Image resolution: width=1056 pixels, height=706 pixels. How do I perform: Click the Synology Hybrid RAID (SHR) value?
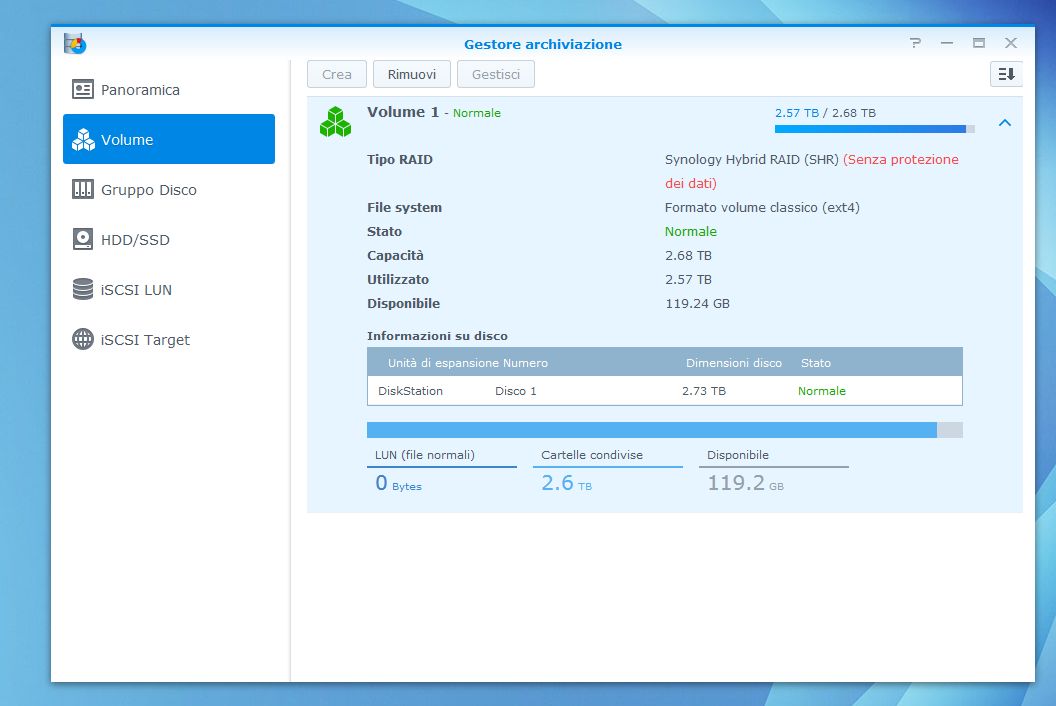click(752, 160)
